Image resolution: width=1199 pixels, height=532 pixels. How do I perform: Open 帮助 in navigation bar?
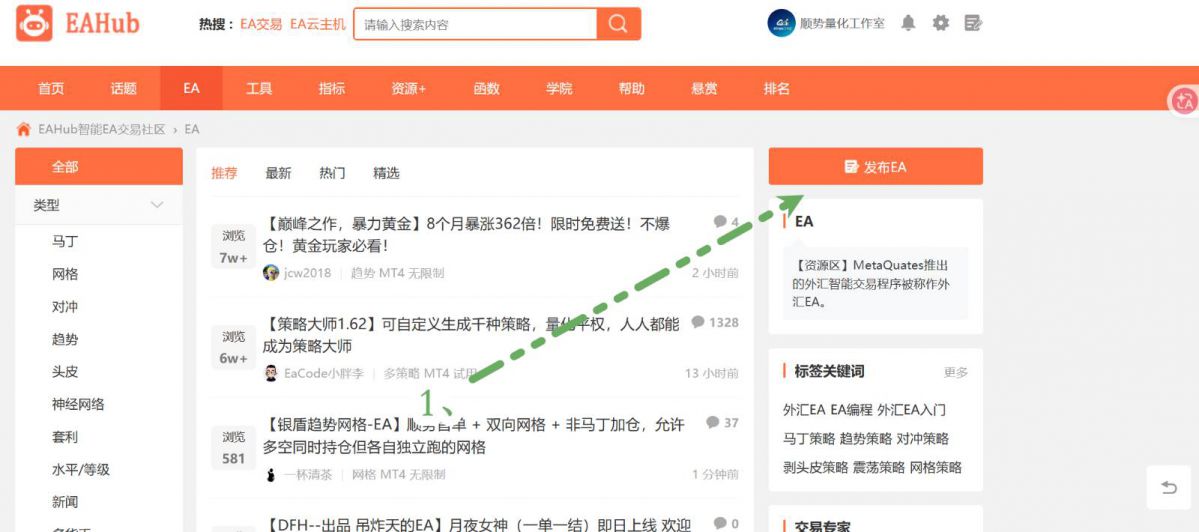(x=632, y=89)
